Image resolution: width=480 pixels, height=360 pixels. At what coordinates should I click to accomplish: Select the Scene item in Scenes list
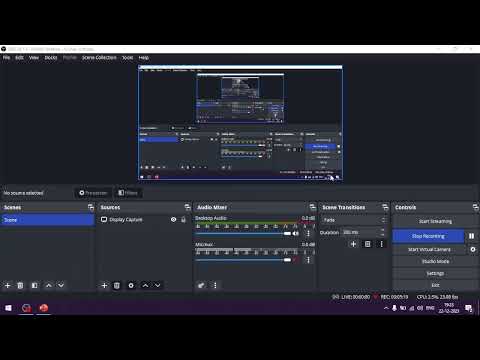[48, 220]
